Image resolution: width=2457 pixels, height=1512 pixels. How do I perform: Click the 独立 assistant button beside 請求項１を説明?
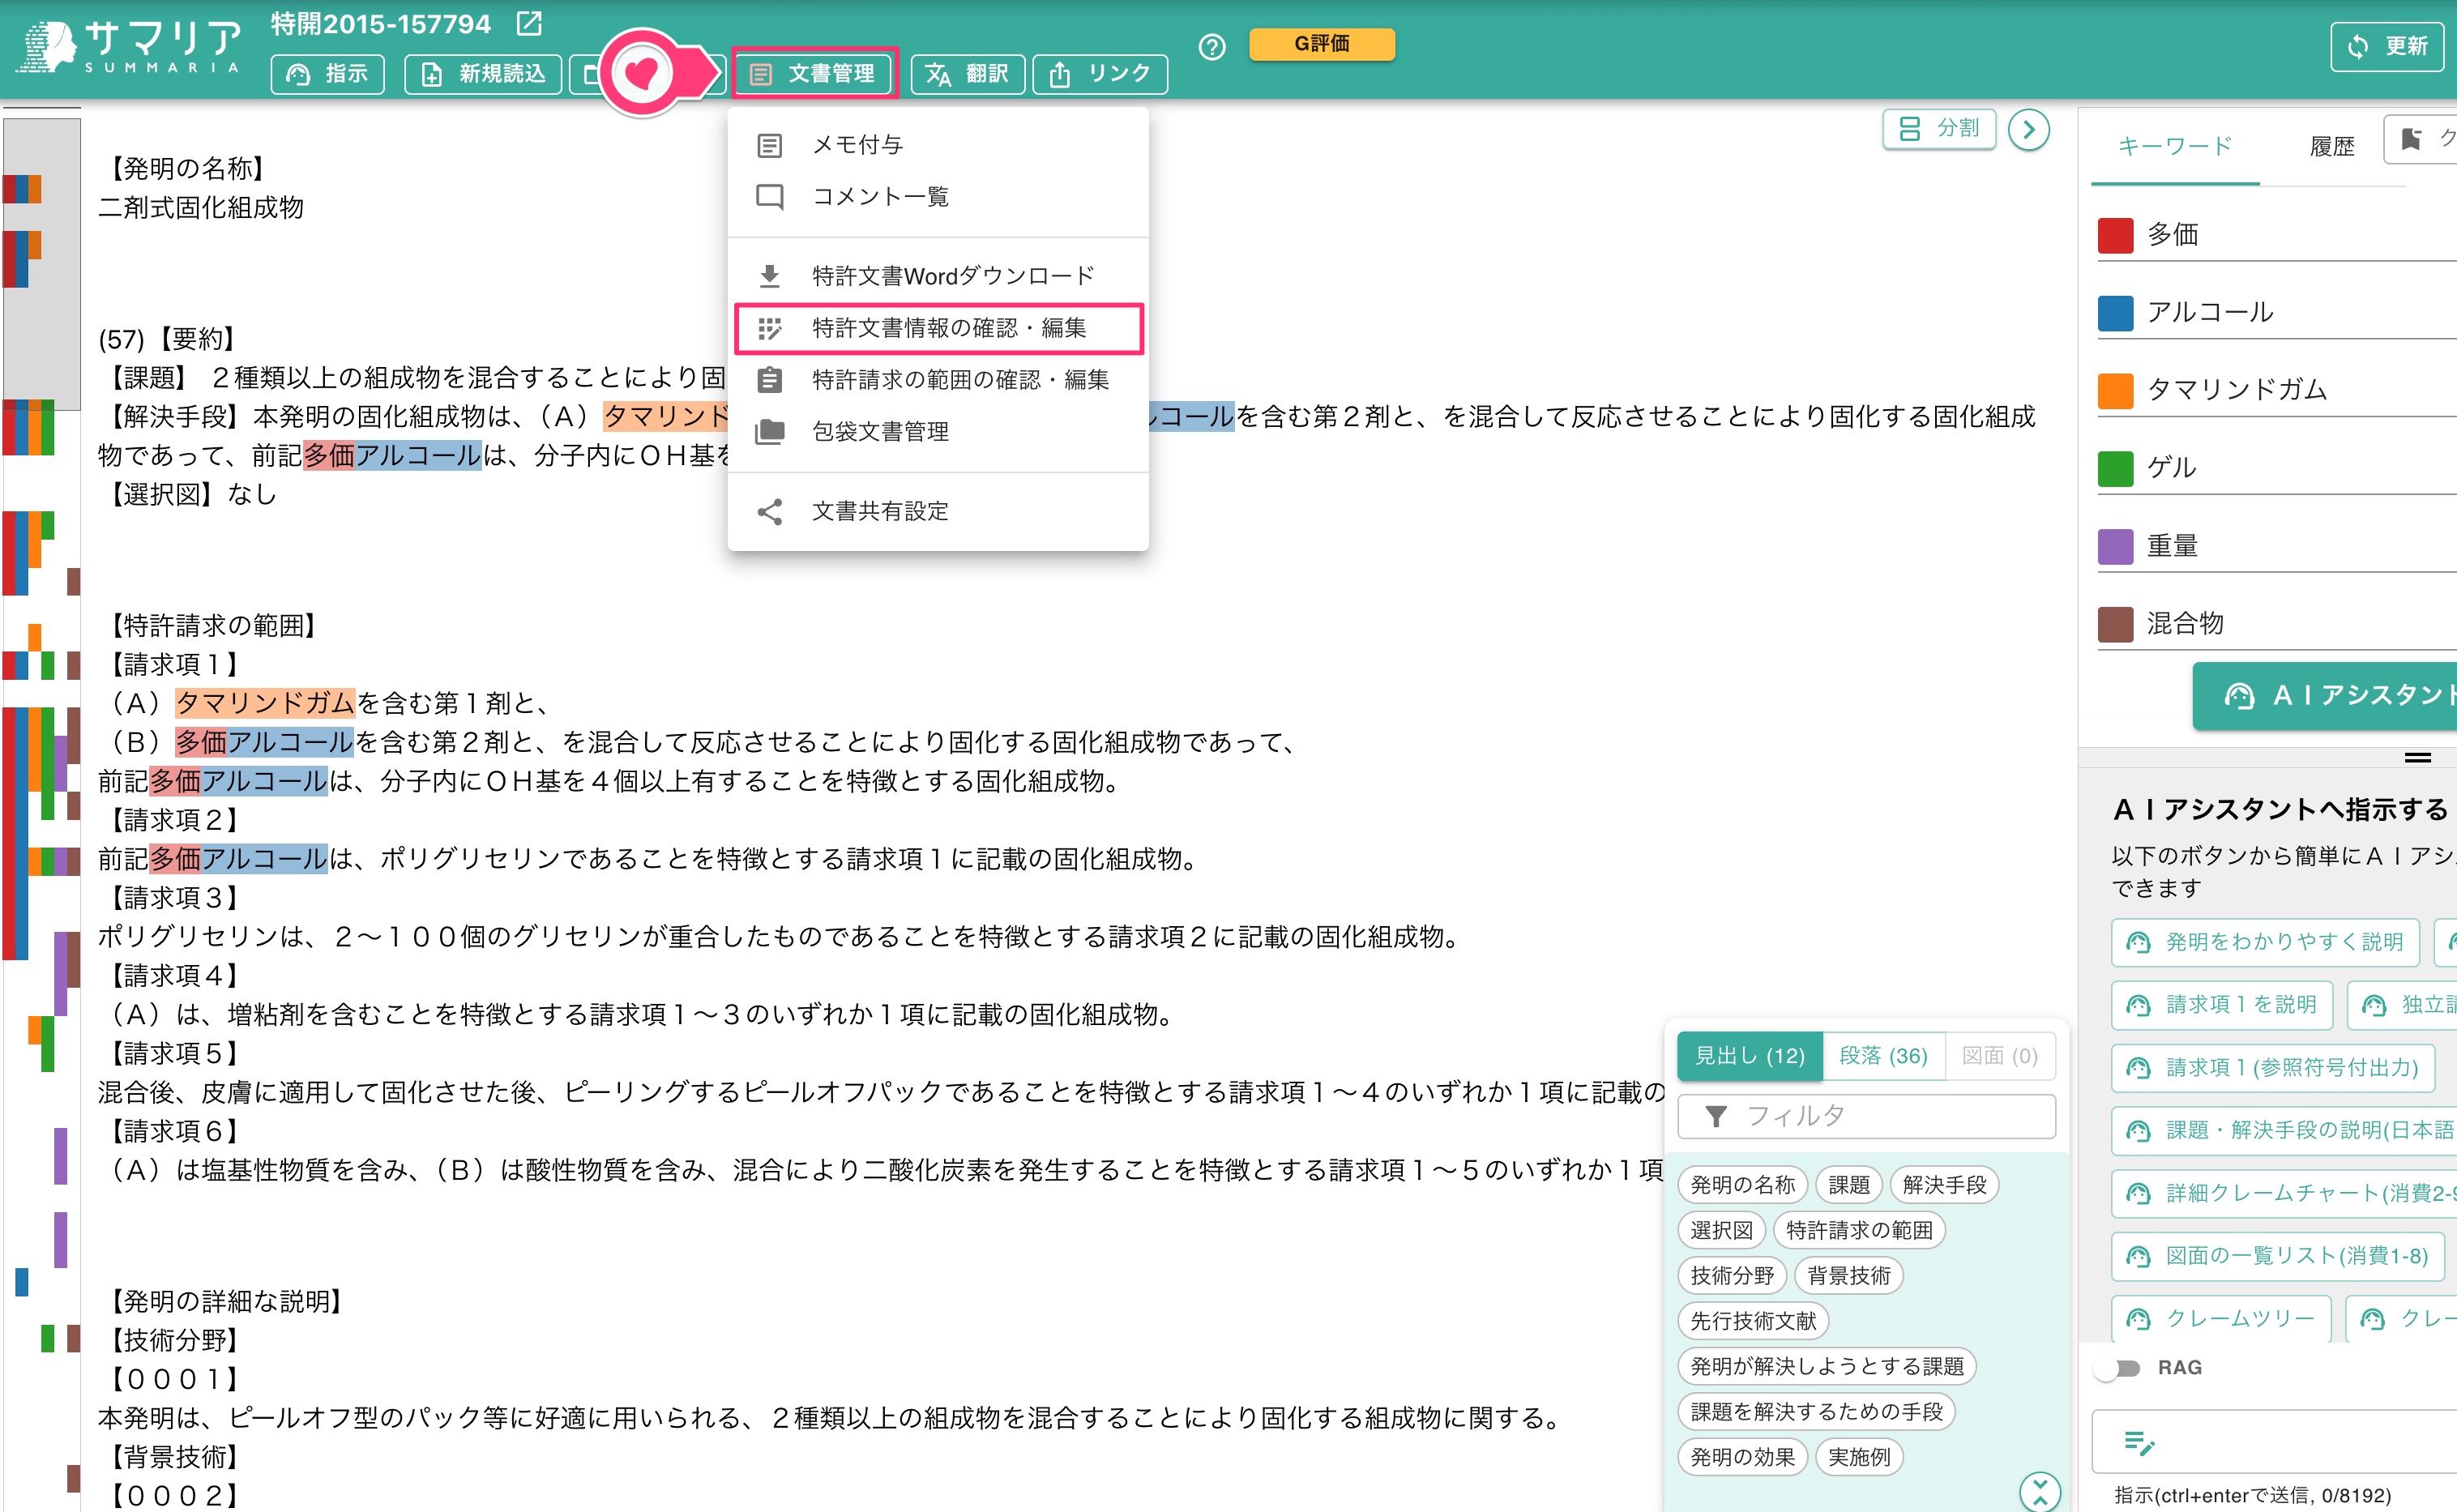coord(2400,1005)
